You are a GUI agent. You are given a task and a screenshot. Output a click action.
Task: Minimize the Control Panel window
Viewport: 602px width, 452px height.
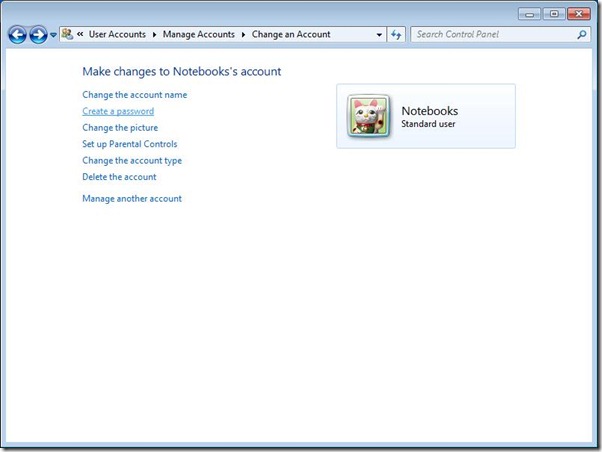point(529,14)
